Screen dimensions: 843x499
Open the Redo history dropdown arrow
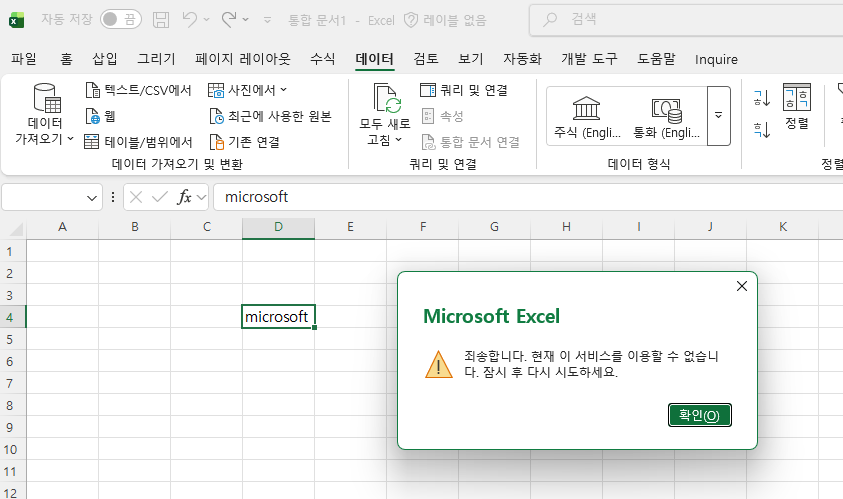click(246, 20)
